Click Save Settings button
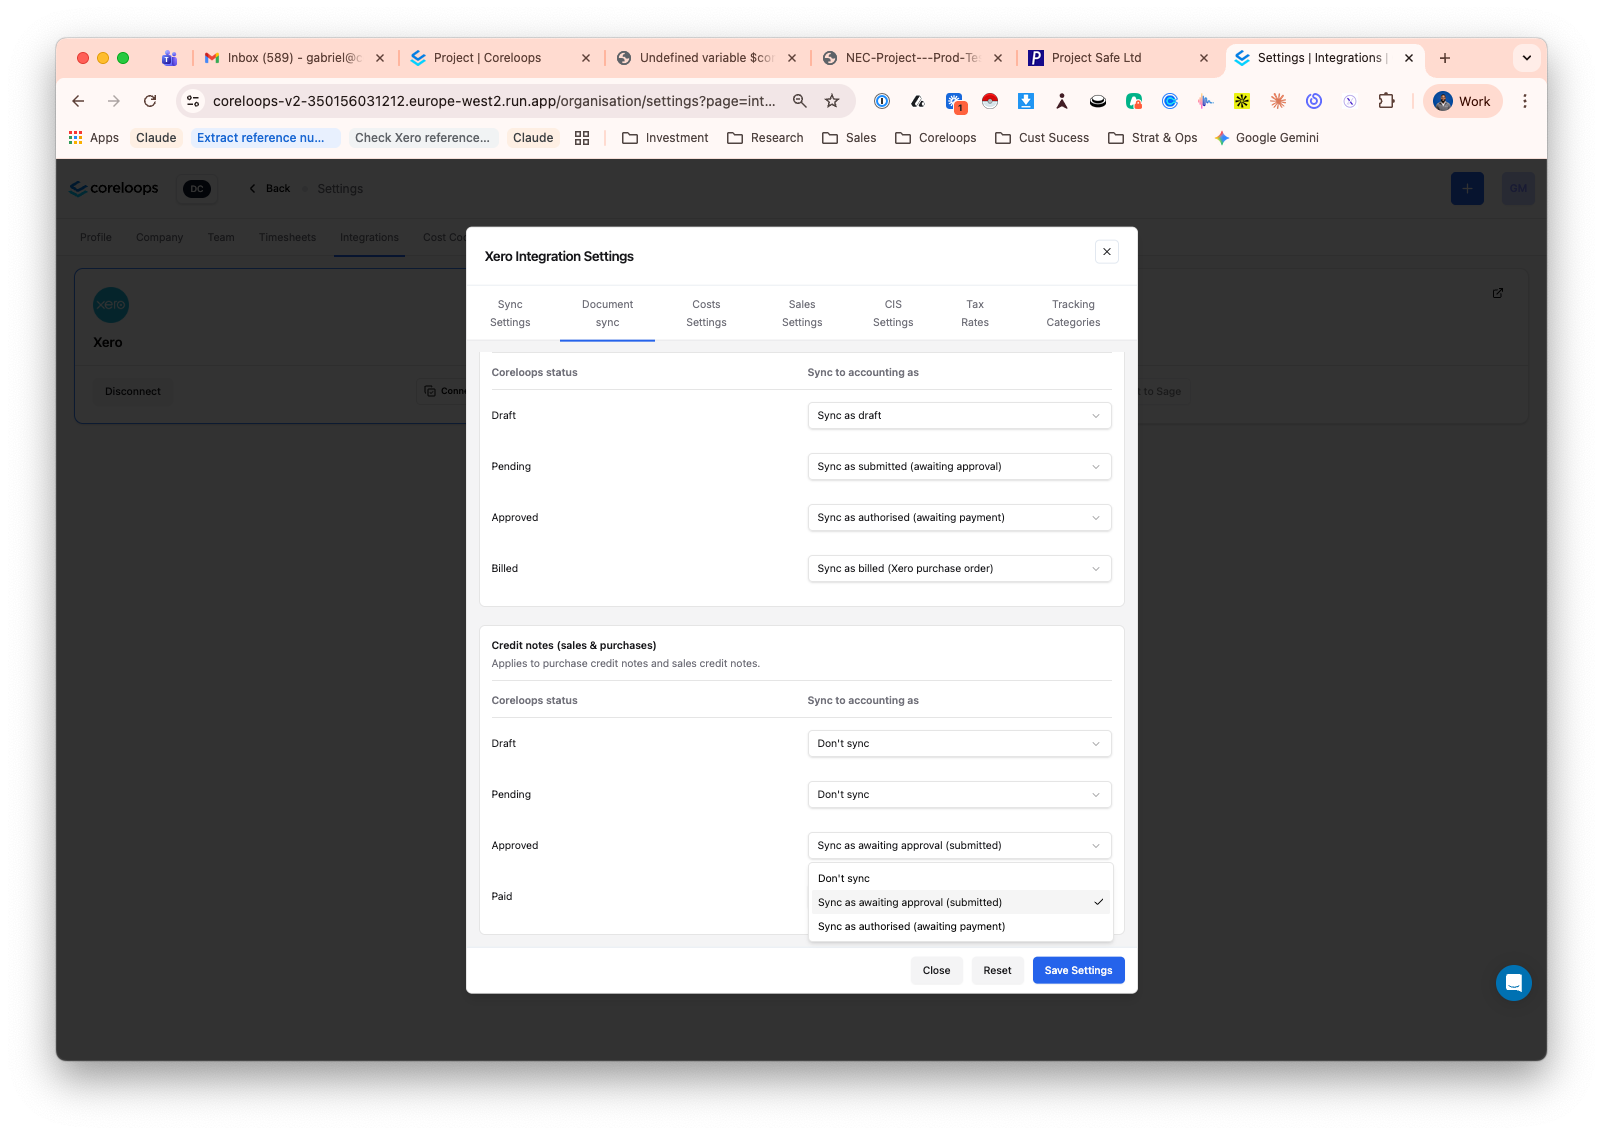This screenshot has height=1135, width=1603. pos(1078,971)
